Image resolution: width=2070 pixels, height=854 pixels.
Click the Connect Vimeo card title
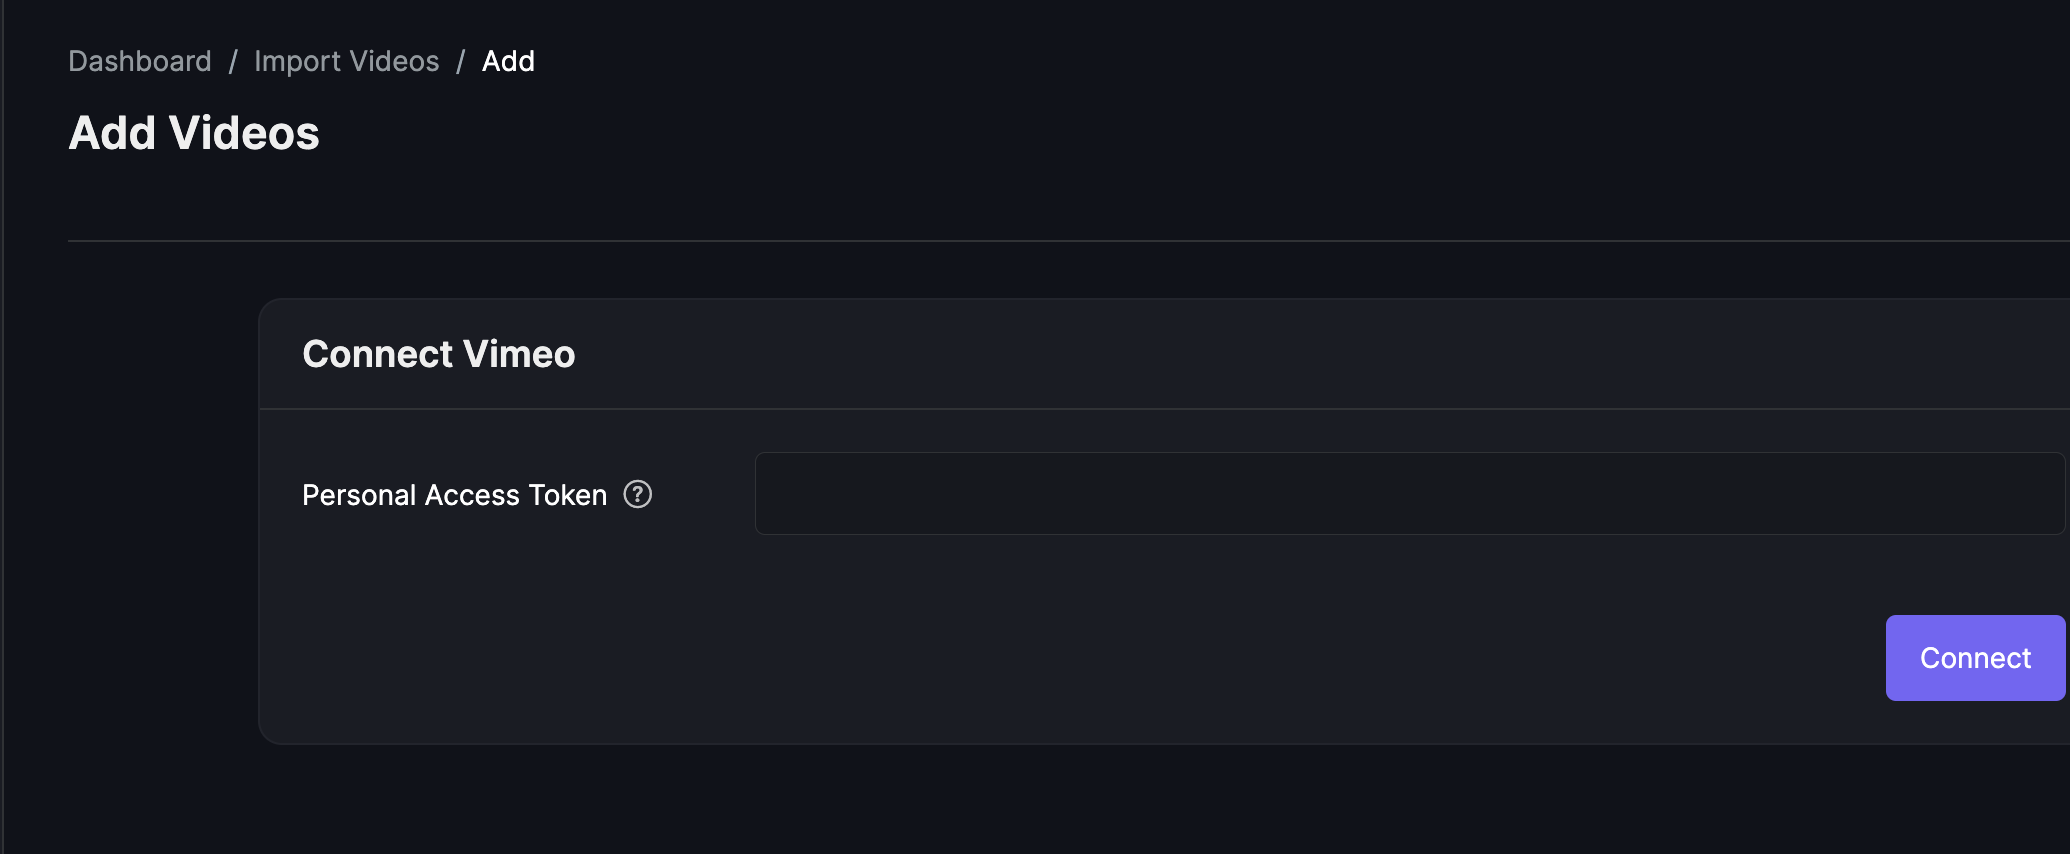click(439, 354)
